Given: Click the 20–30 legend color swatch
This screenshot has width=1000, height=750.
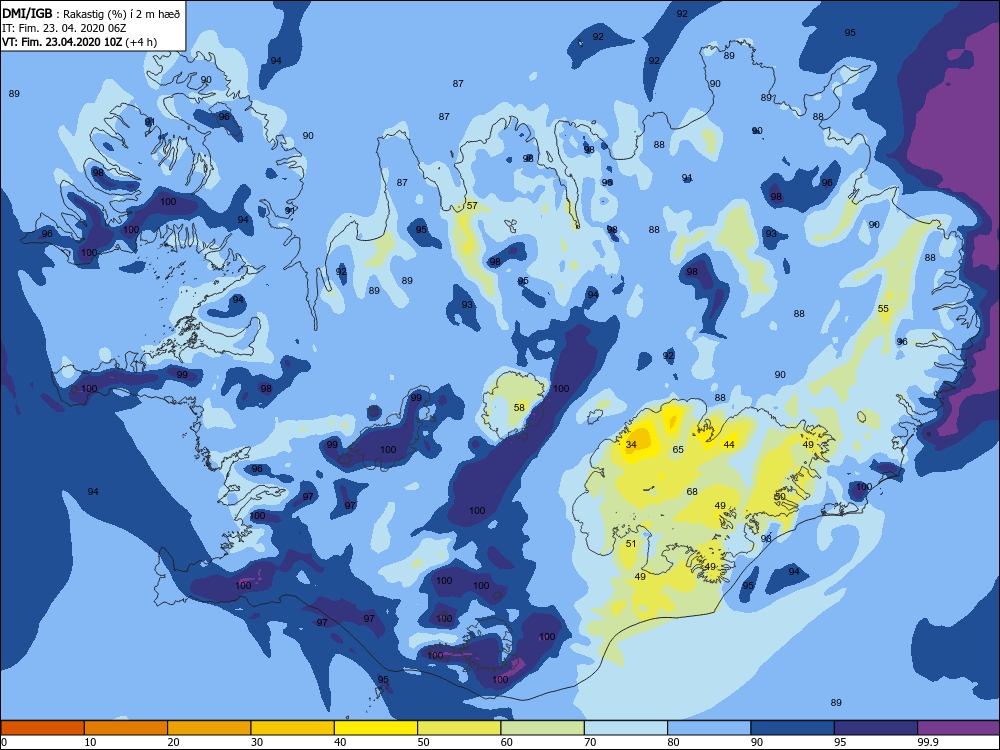Looking at the screenshot, I should point(209,728).
